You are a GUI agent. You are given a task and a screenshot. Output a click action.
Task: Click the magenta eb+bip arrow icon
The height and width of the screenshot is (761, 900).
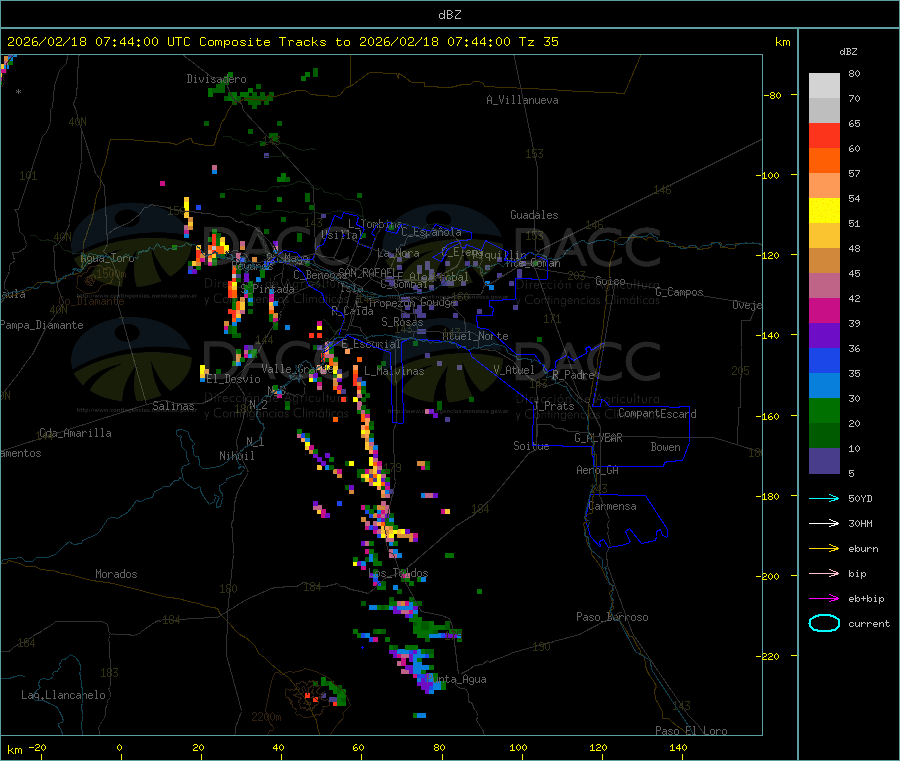(x=824, y=599)
